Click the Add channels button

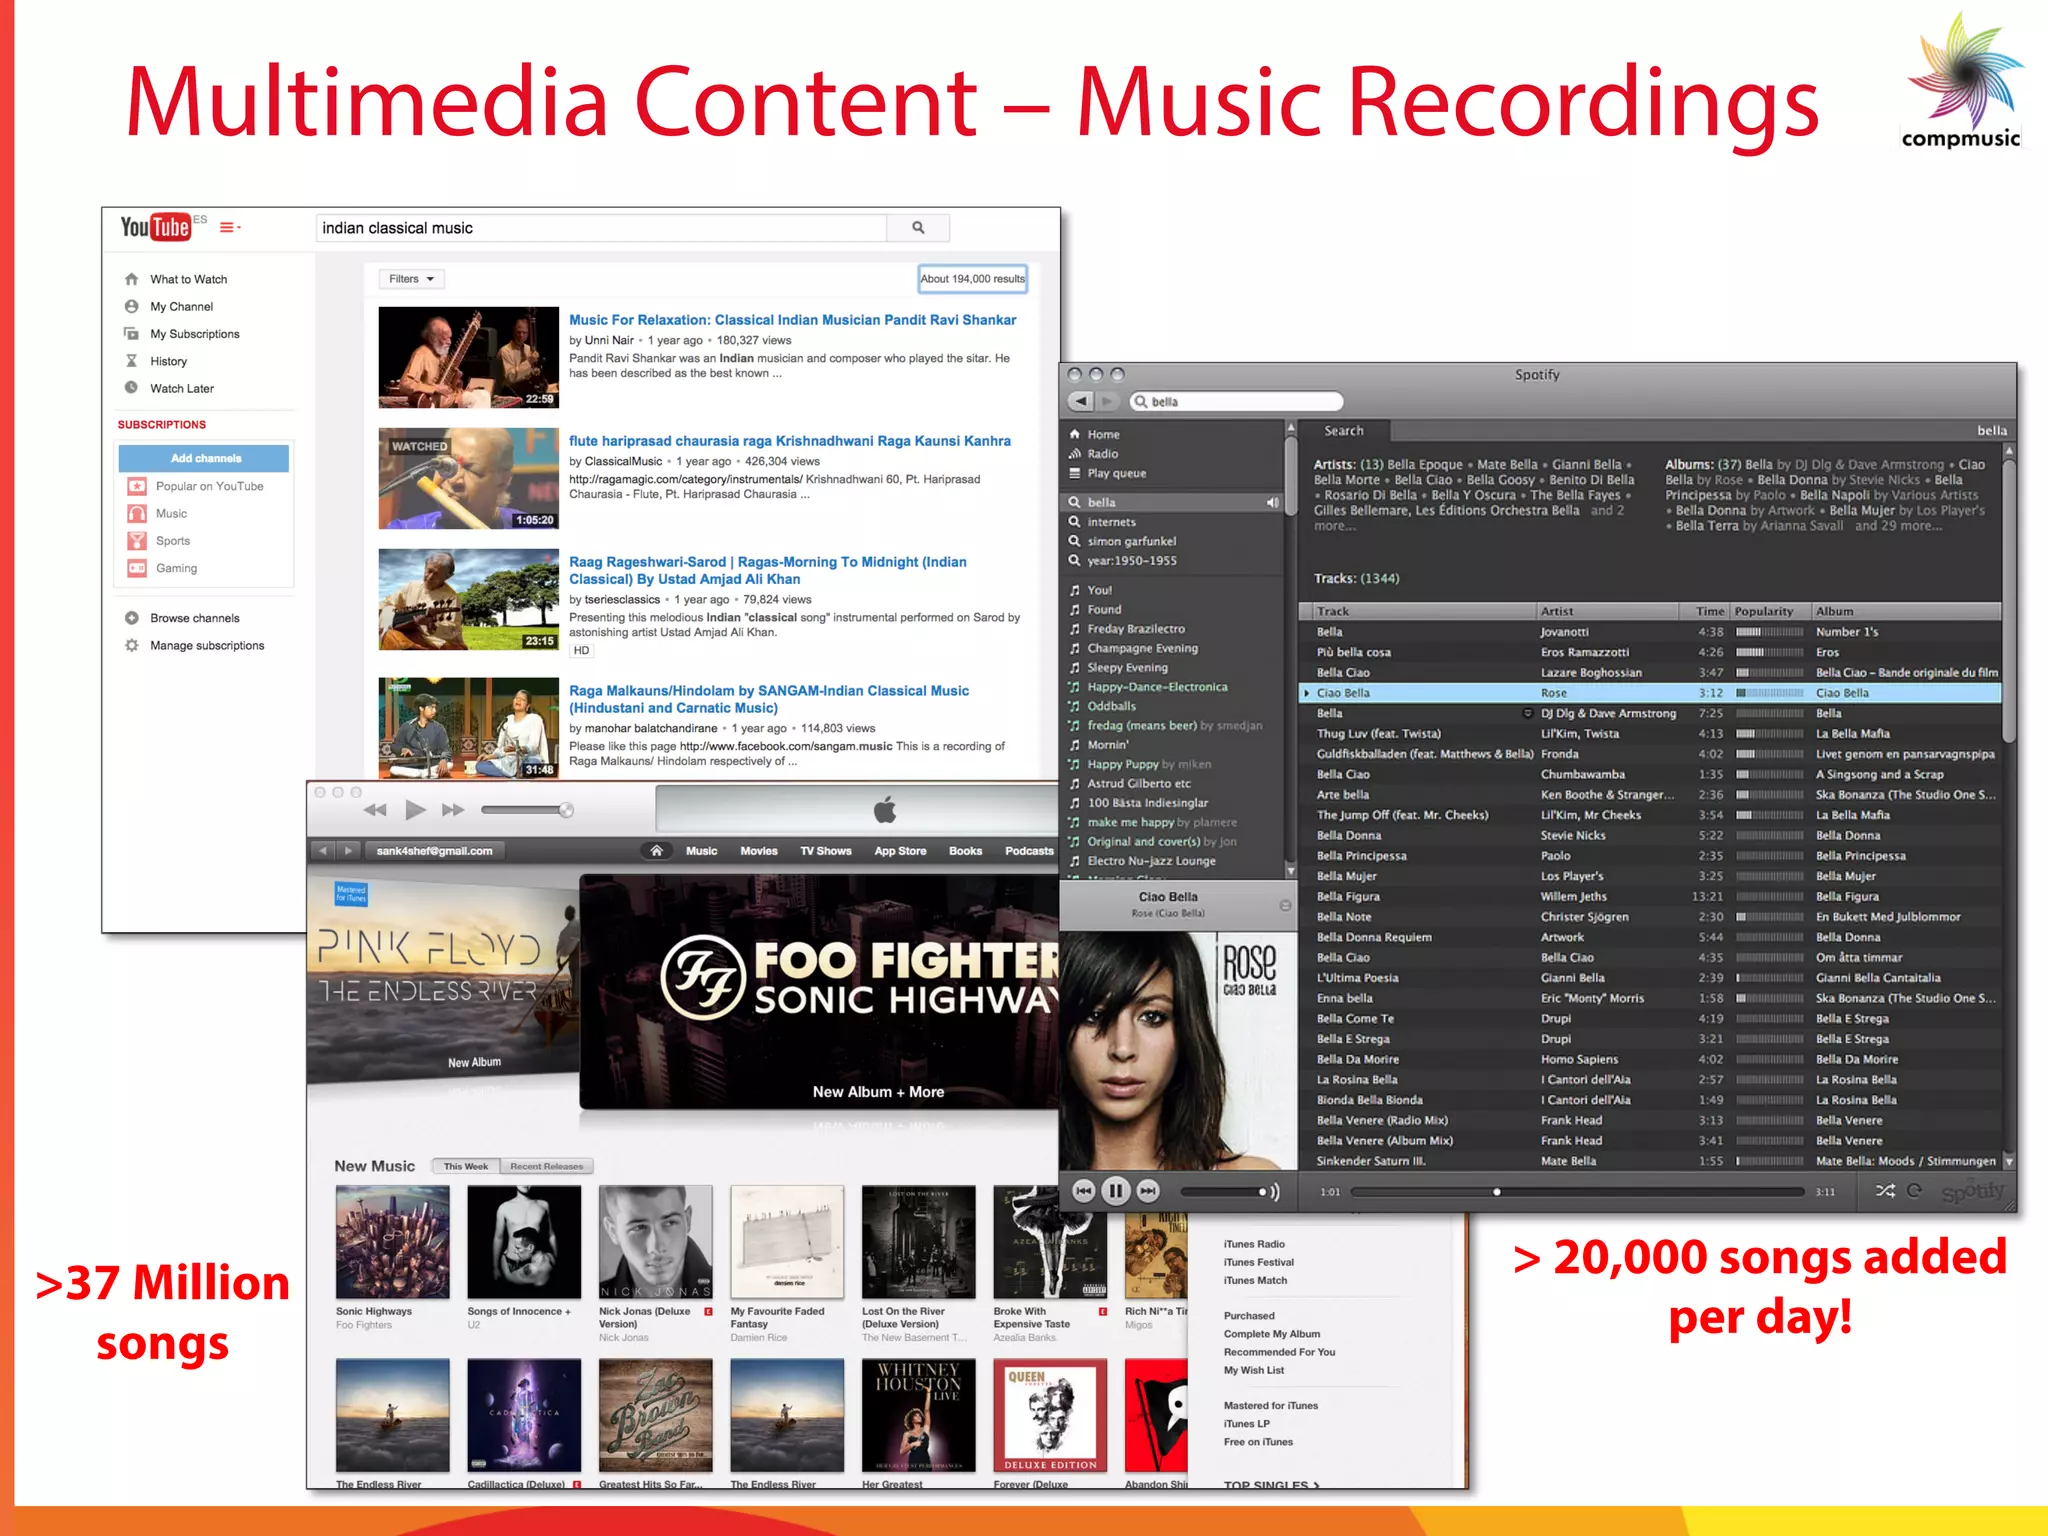[x=205, y=458]
